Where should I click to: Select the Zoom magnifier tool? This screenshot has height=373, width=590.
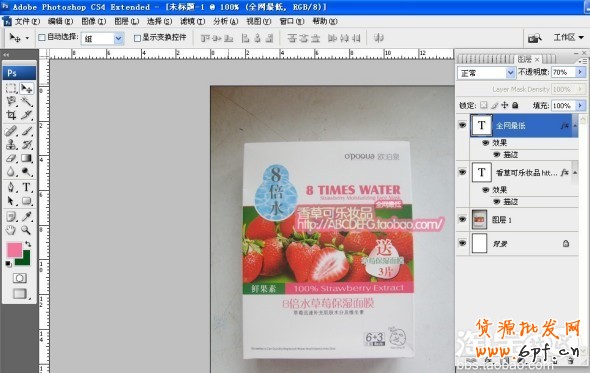26,230
